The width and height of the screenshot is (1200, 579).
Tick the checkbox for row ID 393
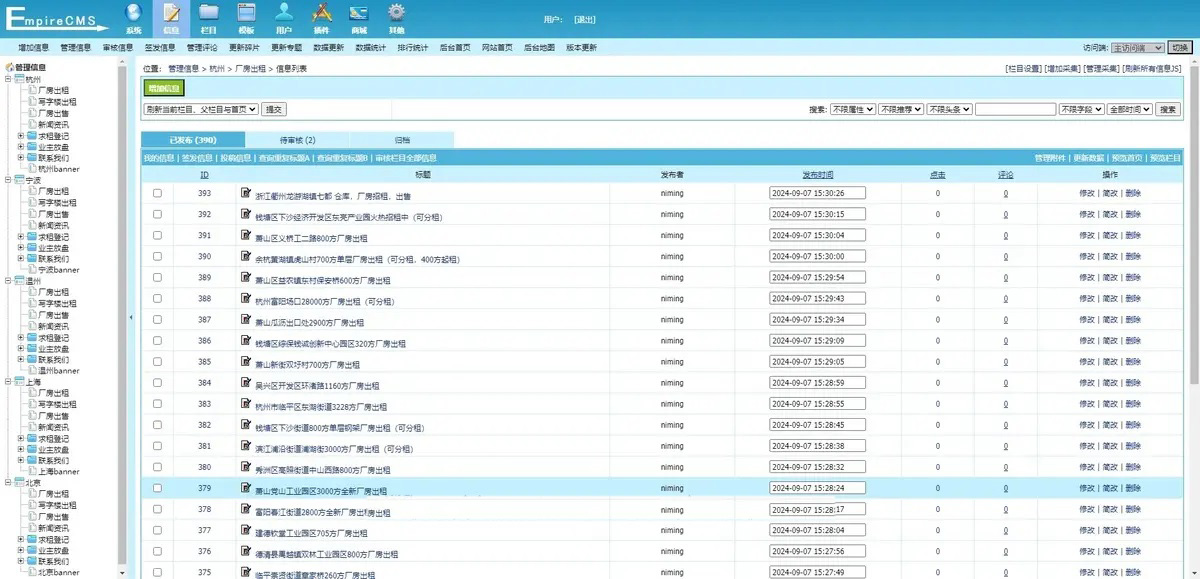pos(157,193)
